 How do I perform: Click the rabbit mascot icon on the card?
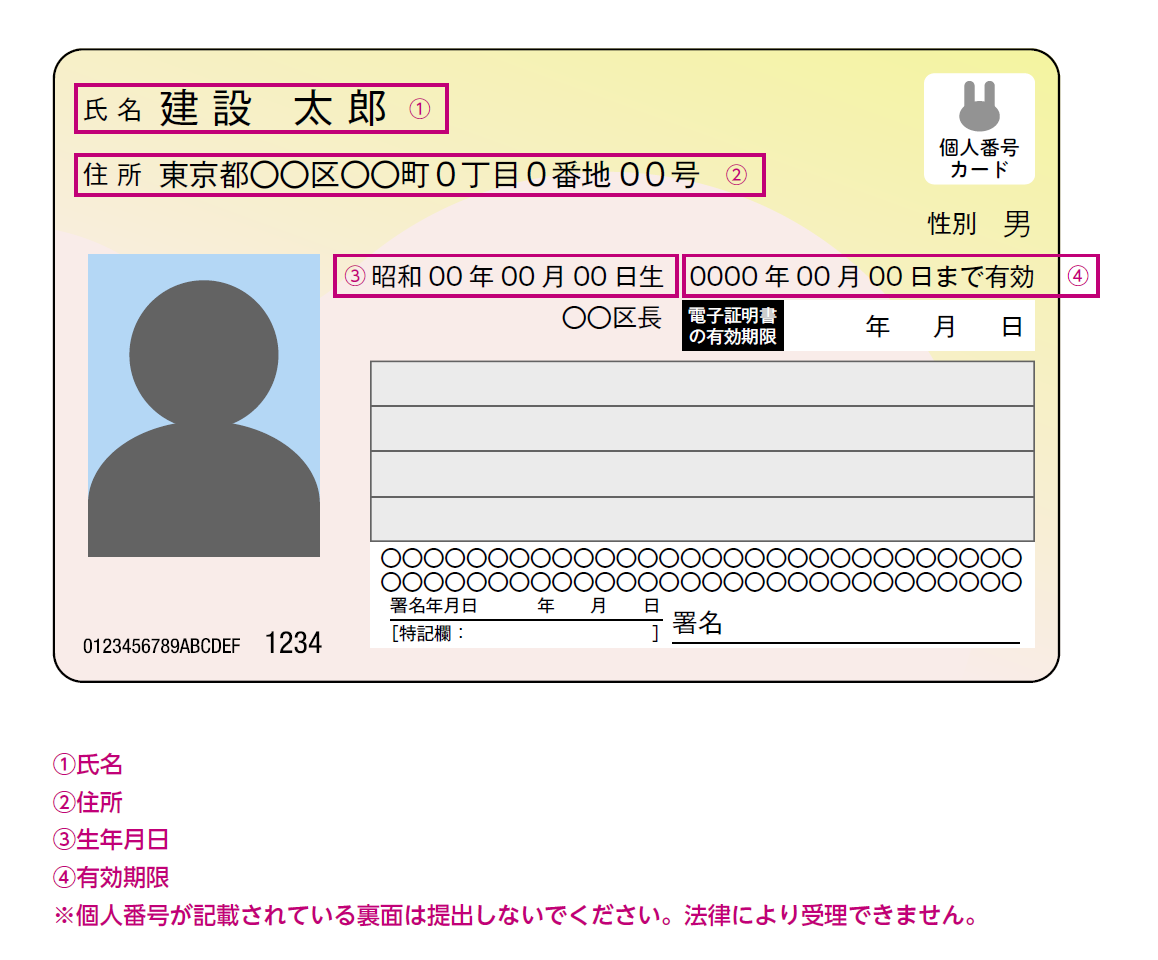pyautogui.click(x=979, y=105)
